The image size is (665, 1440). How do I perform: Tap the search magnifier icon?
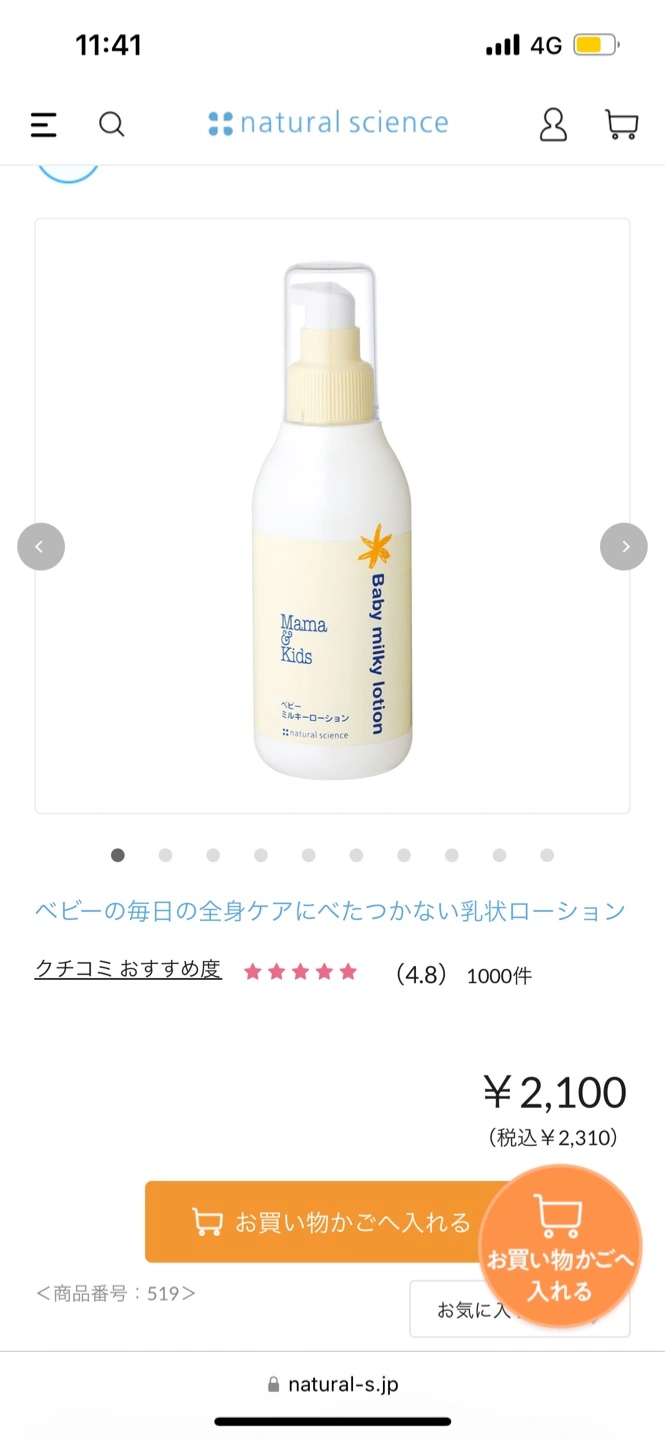pos(111,125)
